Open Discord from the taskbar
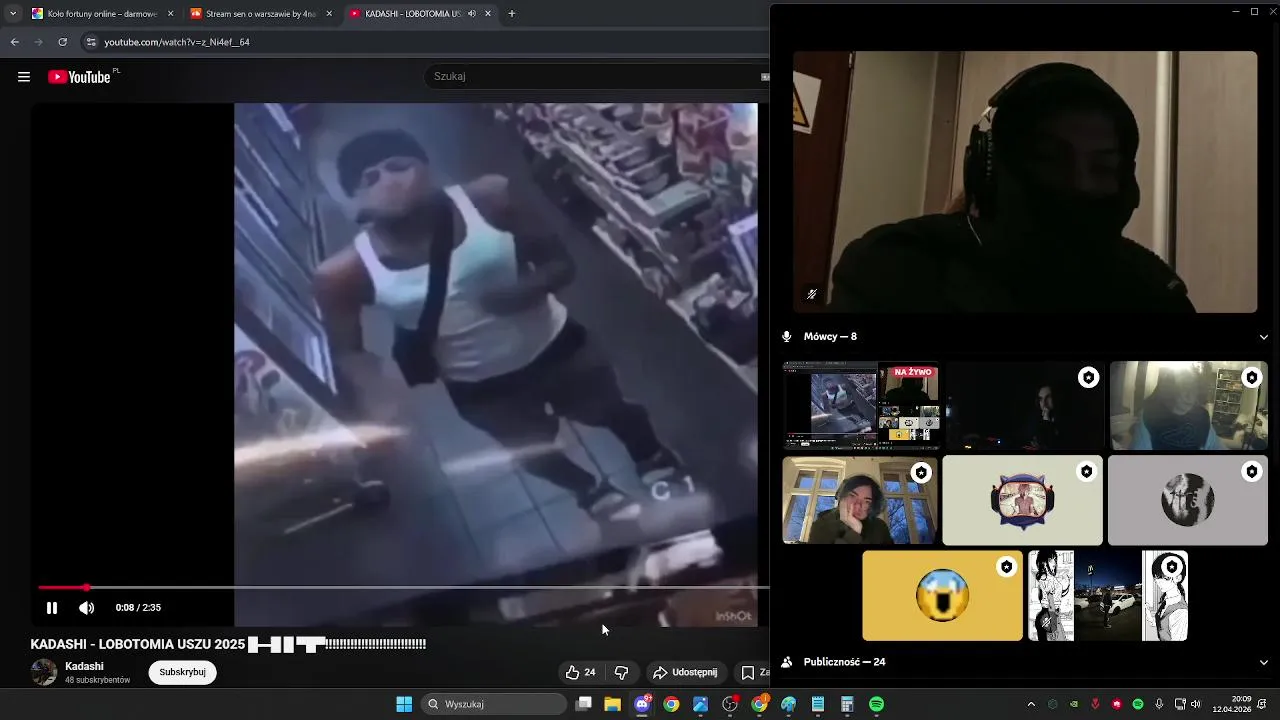This screenshot has height=720, width=1280. pyautogui.click(x=642, y=704)
